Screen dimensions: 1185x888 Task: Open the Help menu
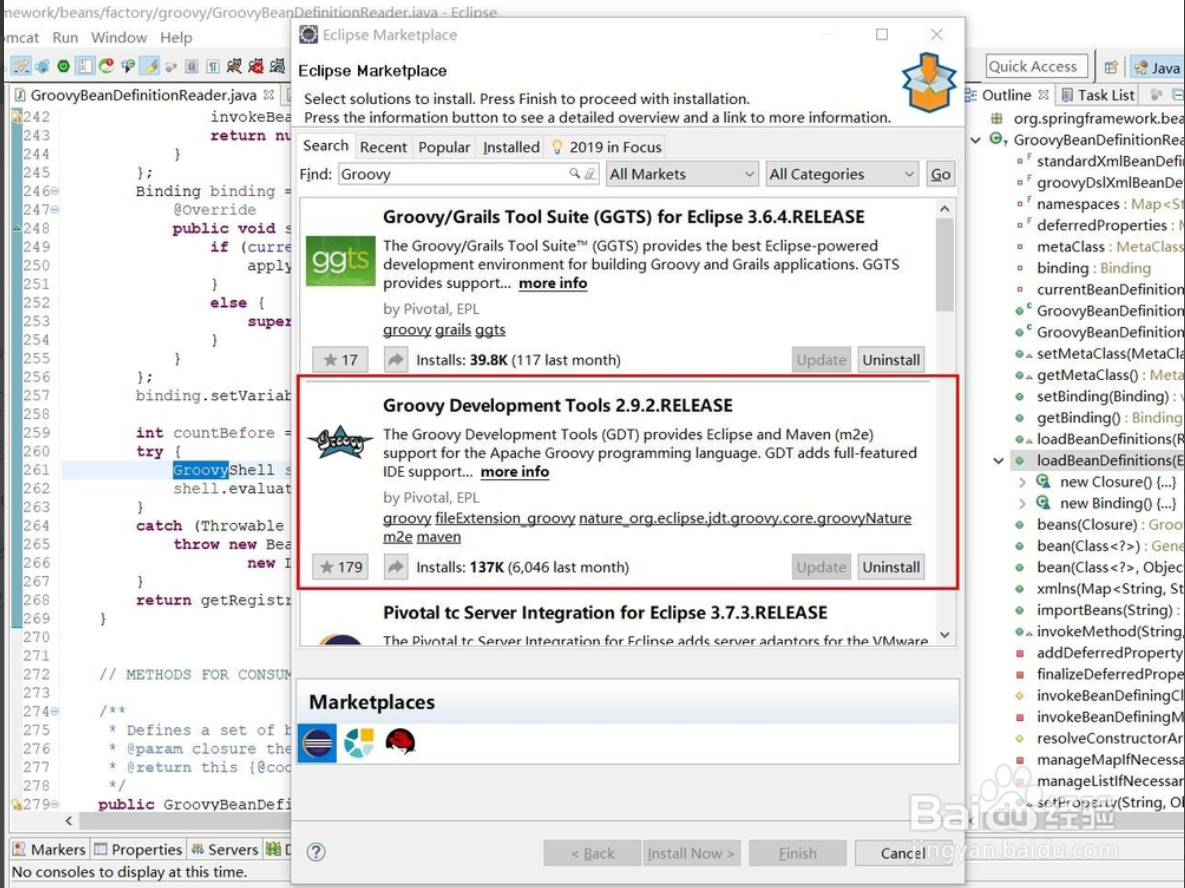click(176, 37)
